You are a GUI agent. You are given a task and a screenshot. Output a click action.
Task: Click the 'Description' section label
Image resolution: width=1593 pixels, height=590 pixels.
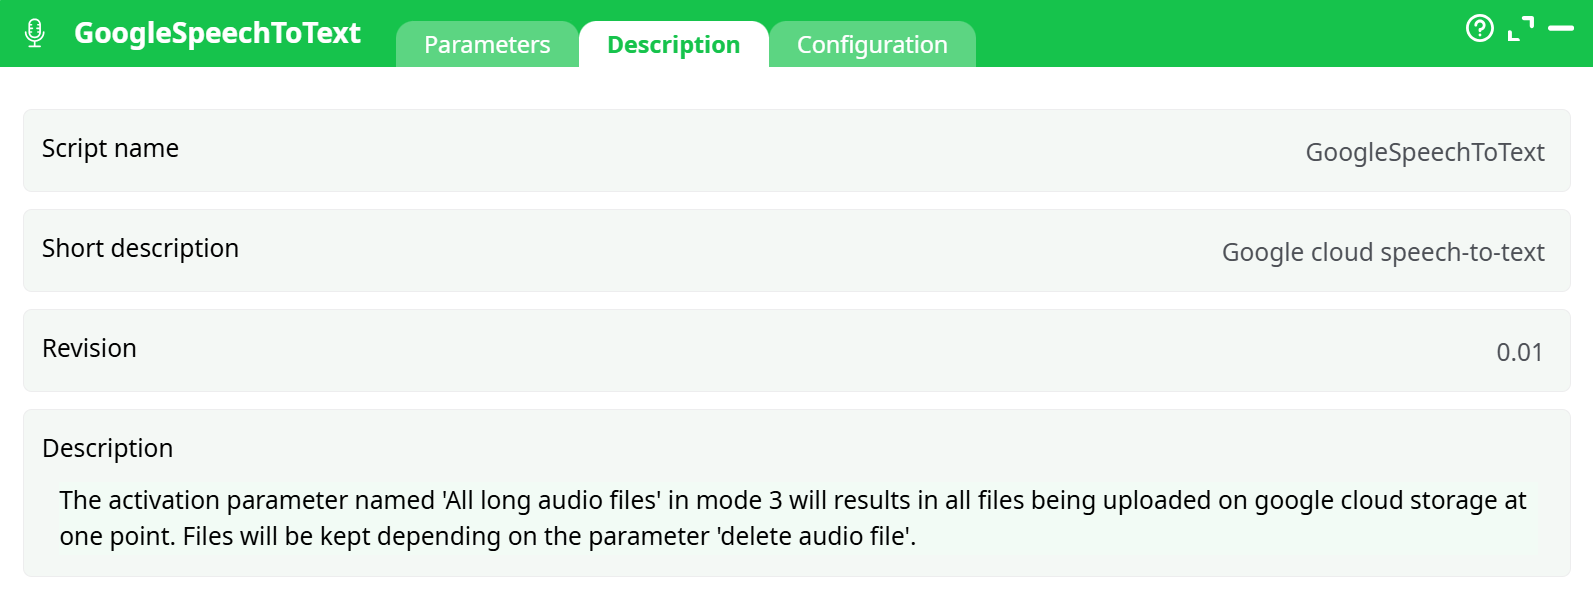[108, 448]
